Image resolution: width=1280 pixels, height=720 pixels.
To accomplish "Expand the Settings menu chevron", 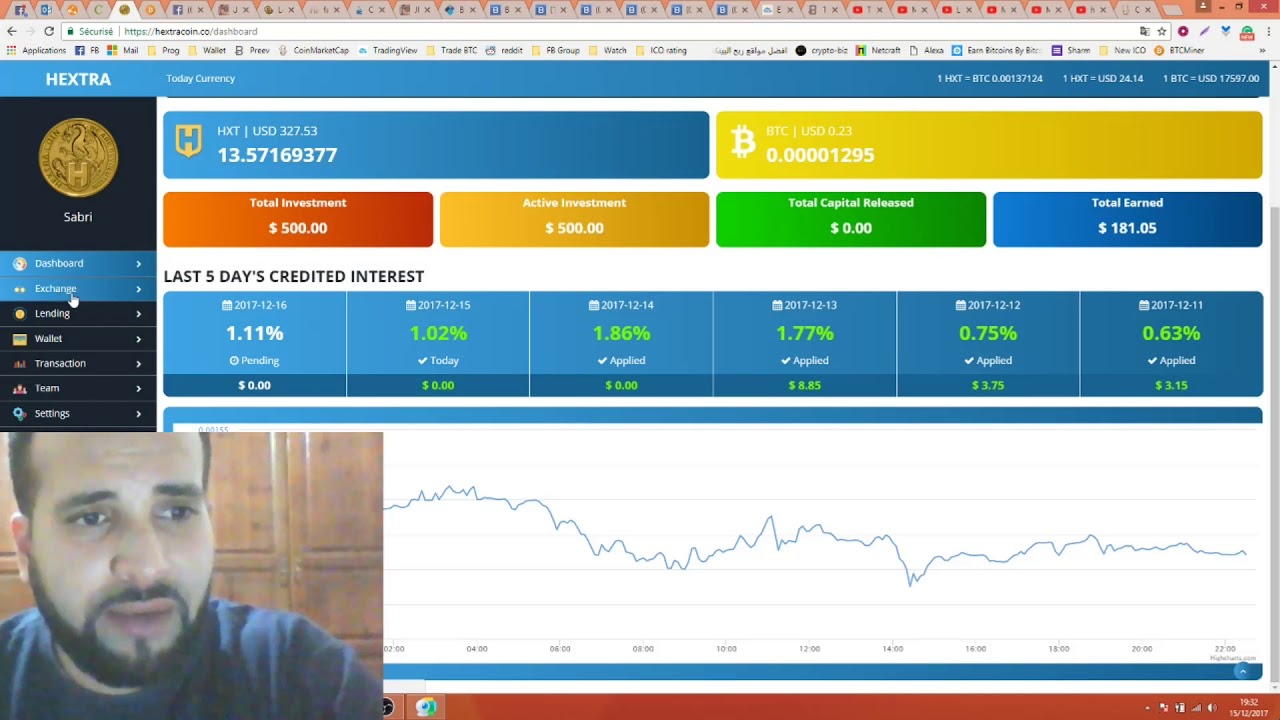I will point(138,413).
